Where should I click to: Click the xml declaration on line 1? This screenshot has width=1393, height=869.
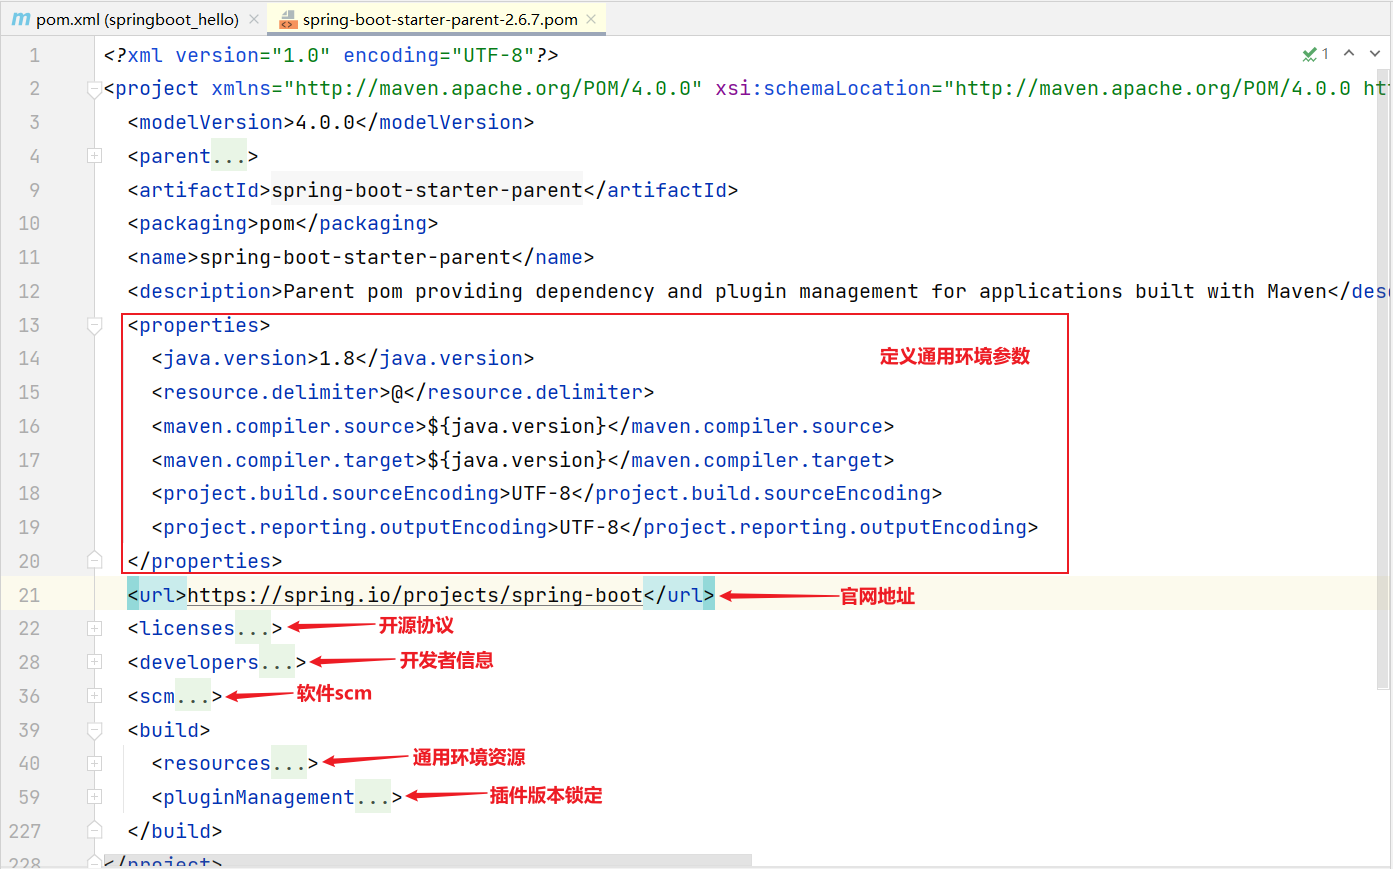pos(331,55)
